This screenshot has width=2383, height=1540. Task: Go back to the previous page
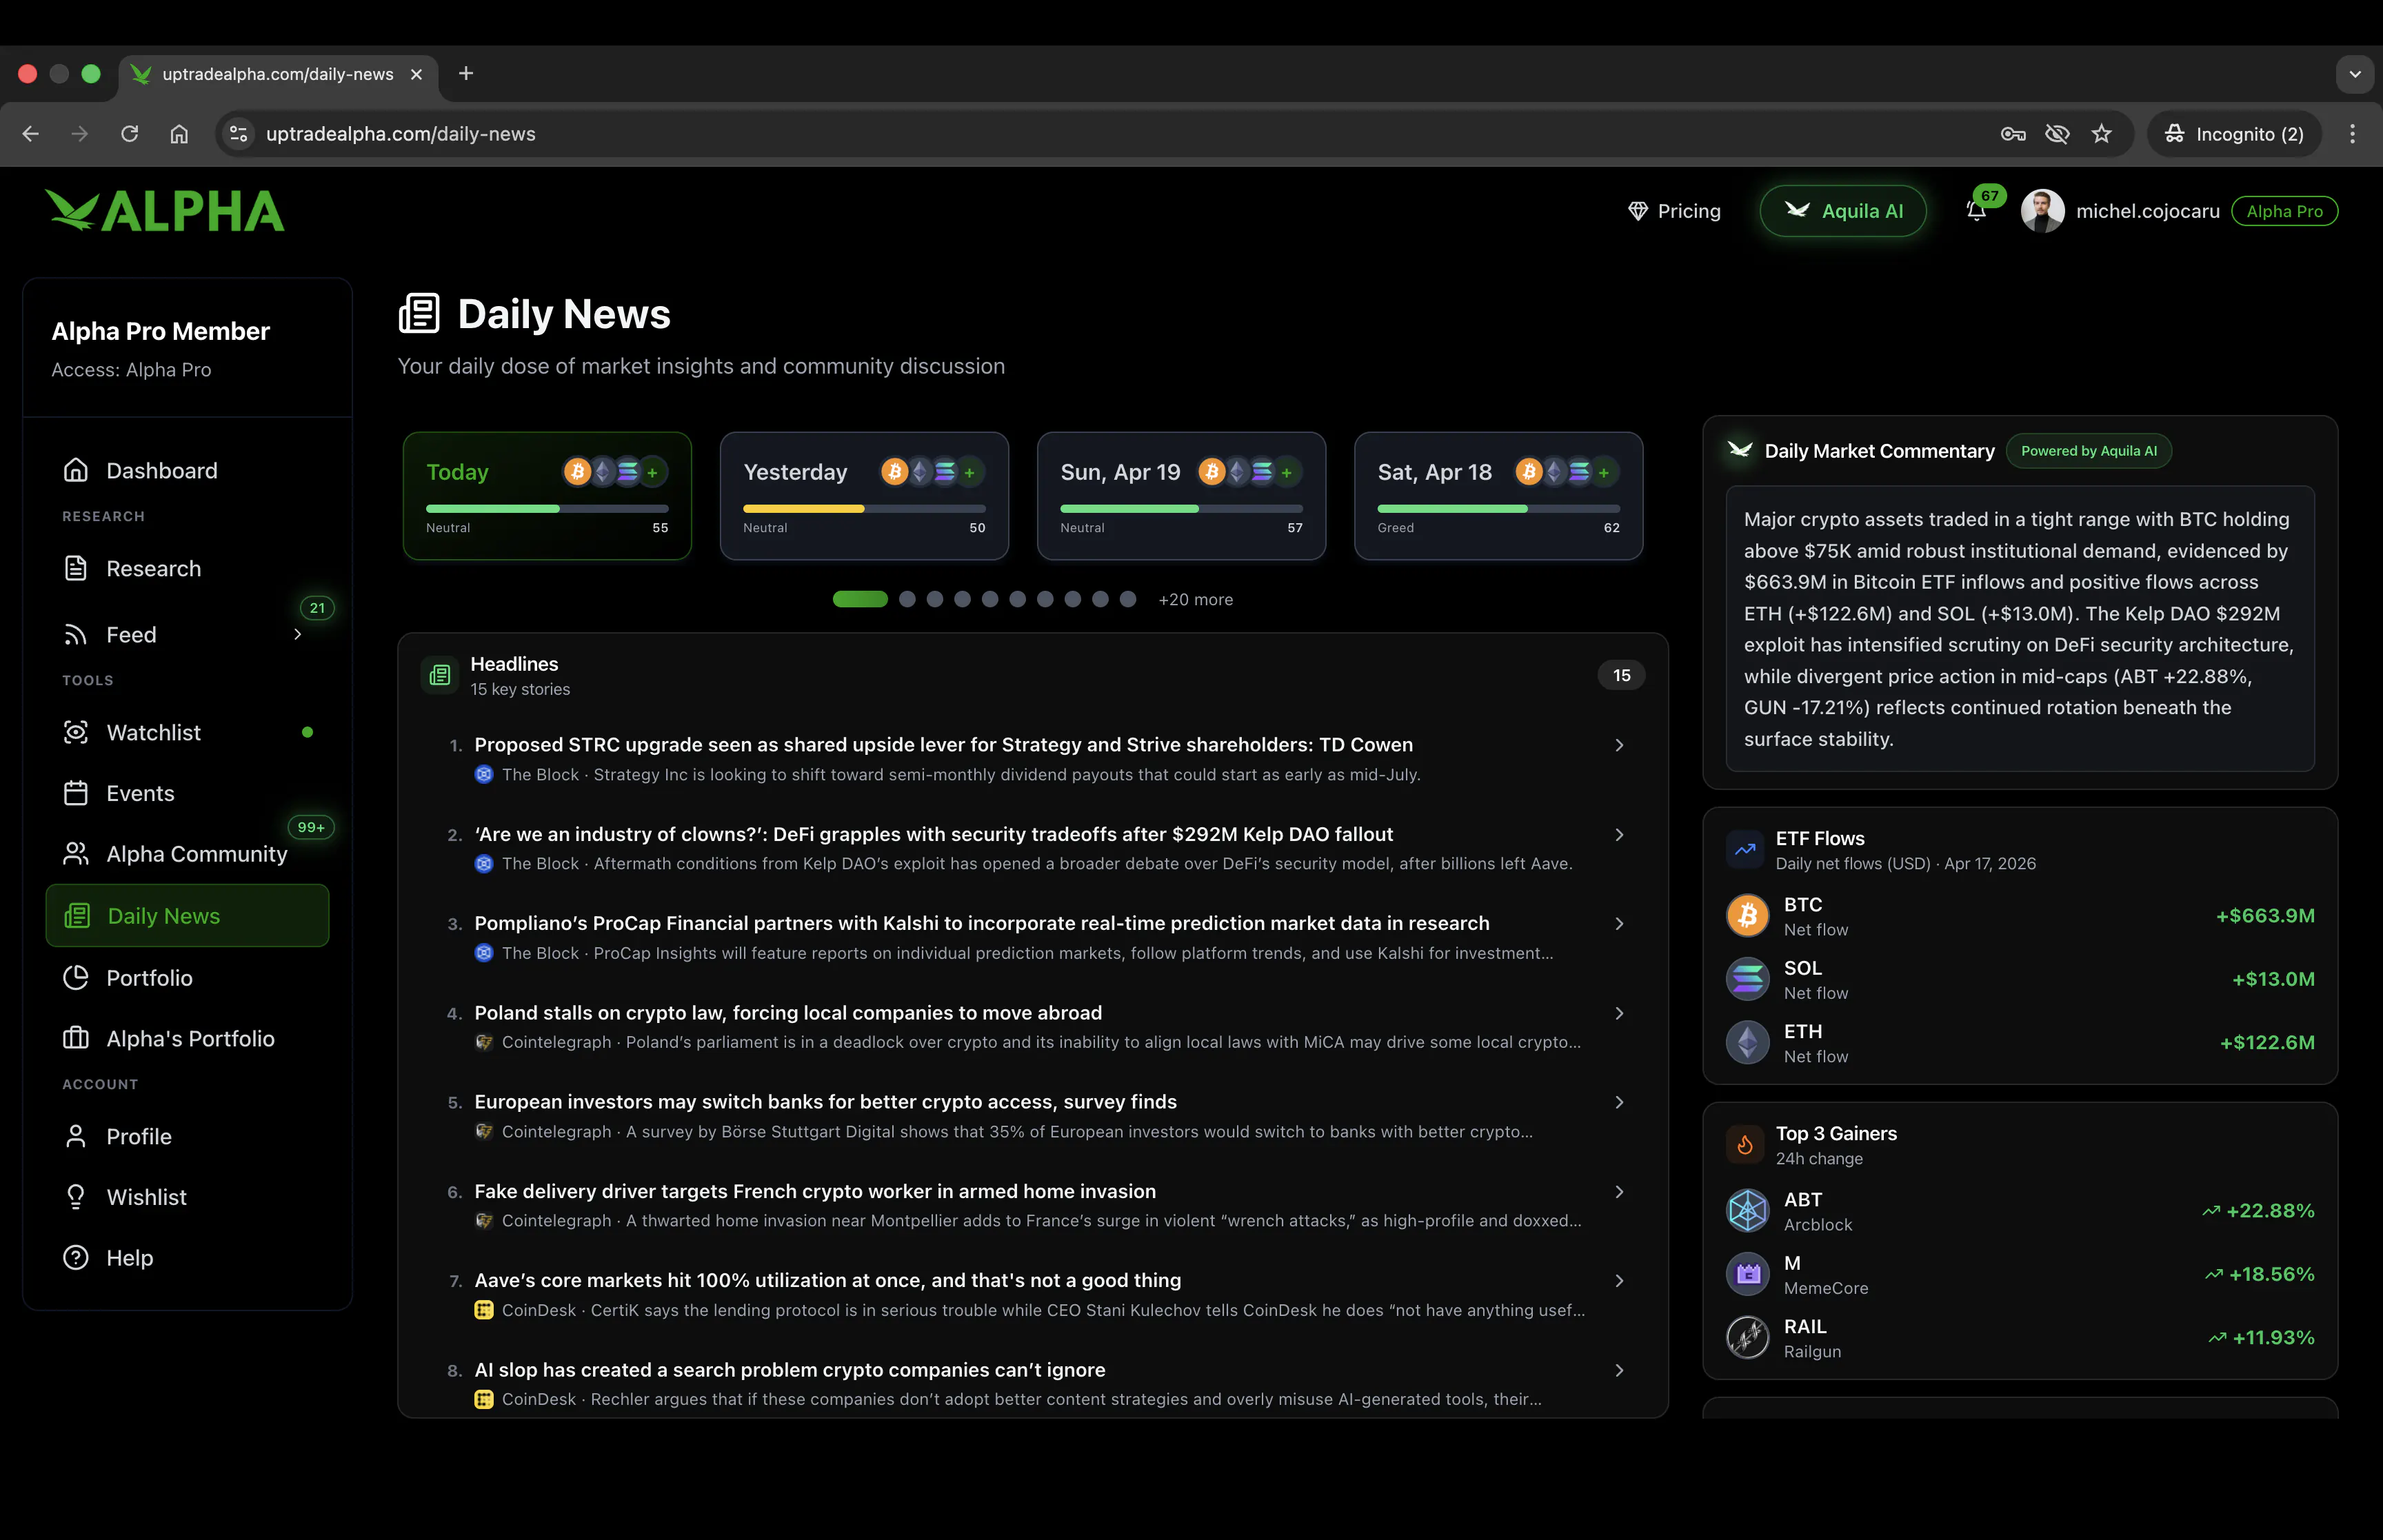tap(31, 134)
